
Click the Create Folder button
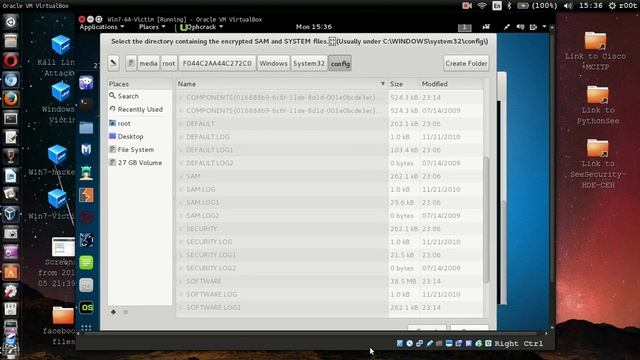coord(466,63)
